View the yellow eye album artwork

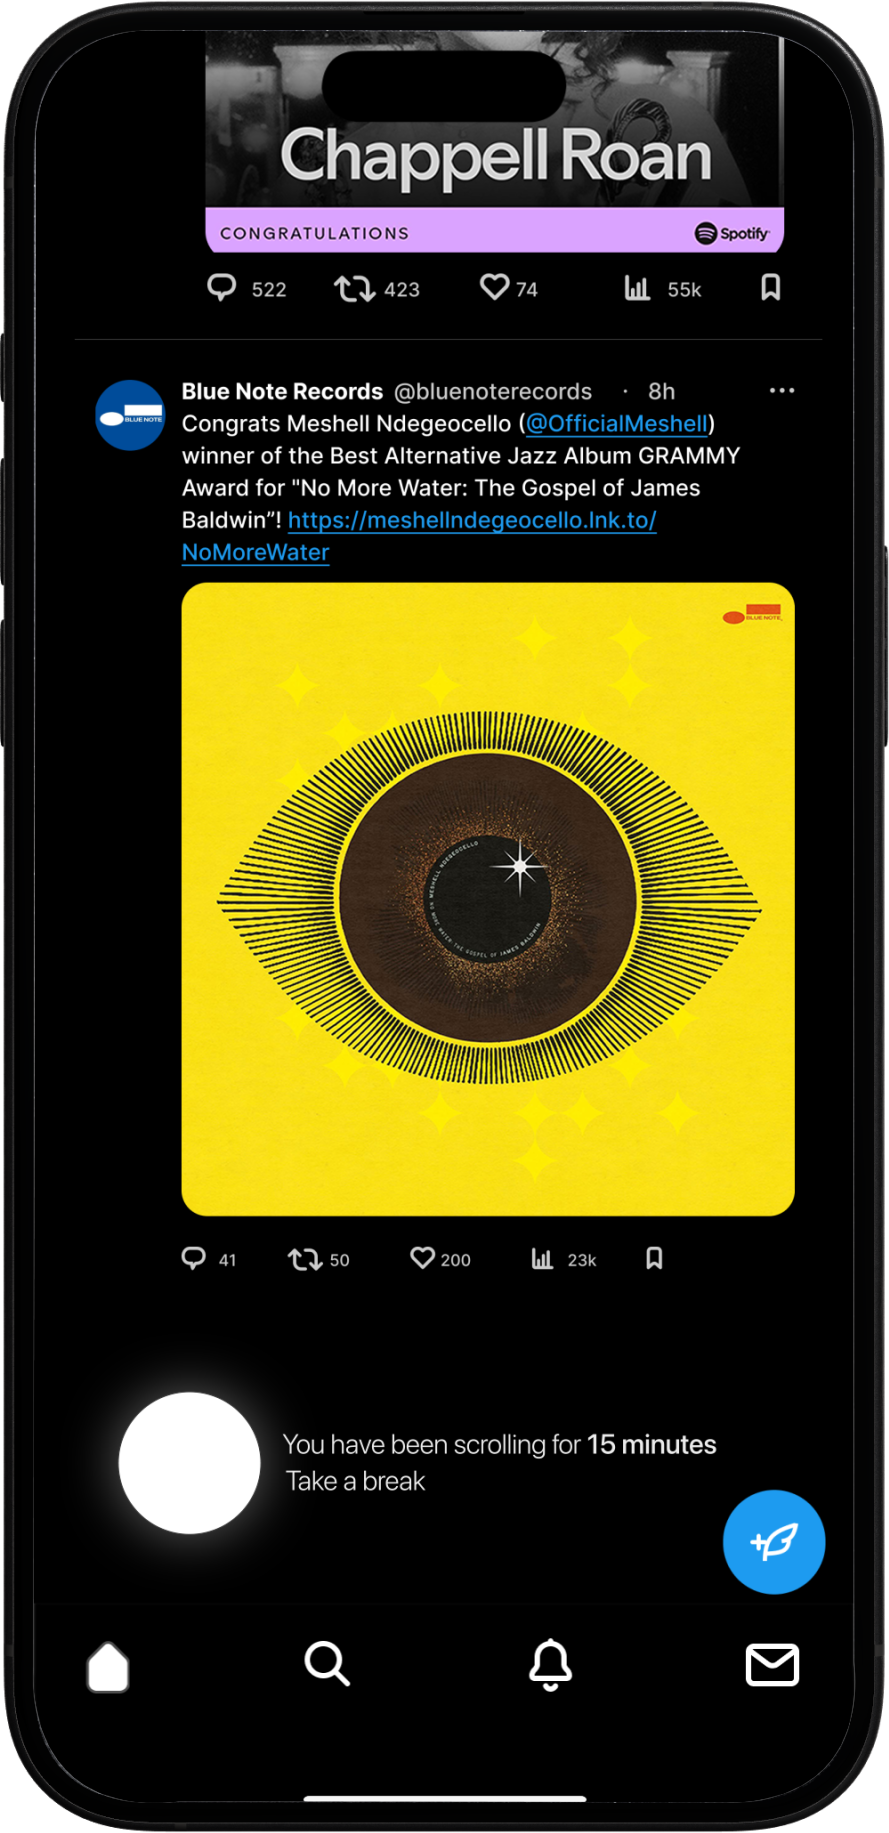[x=488, y=899]
